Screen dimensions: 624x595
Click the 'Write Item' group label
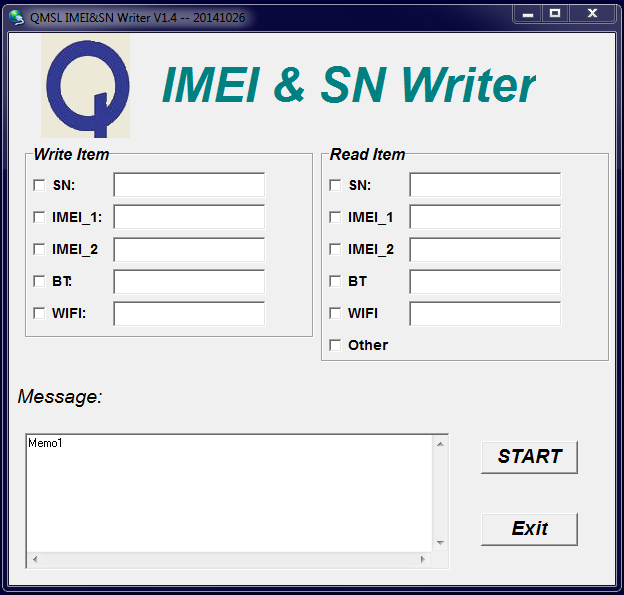pyautogui.click(x=71, y=154)
